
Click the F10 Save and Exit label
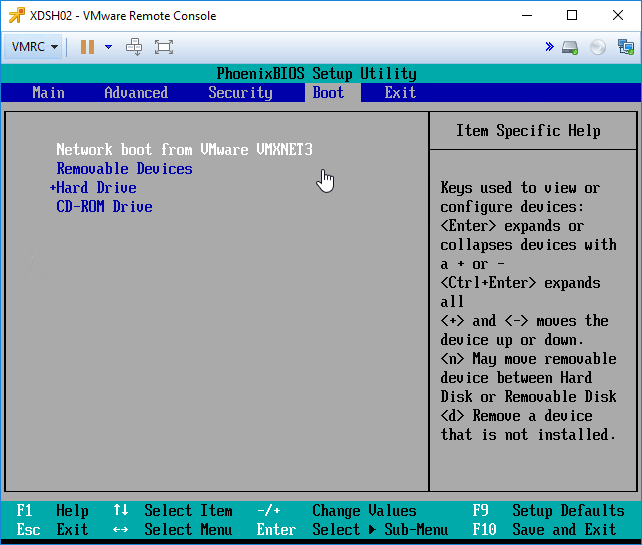click(545, 529)
